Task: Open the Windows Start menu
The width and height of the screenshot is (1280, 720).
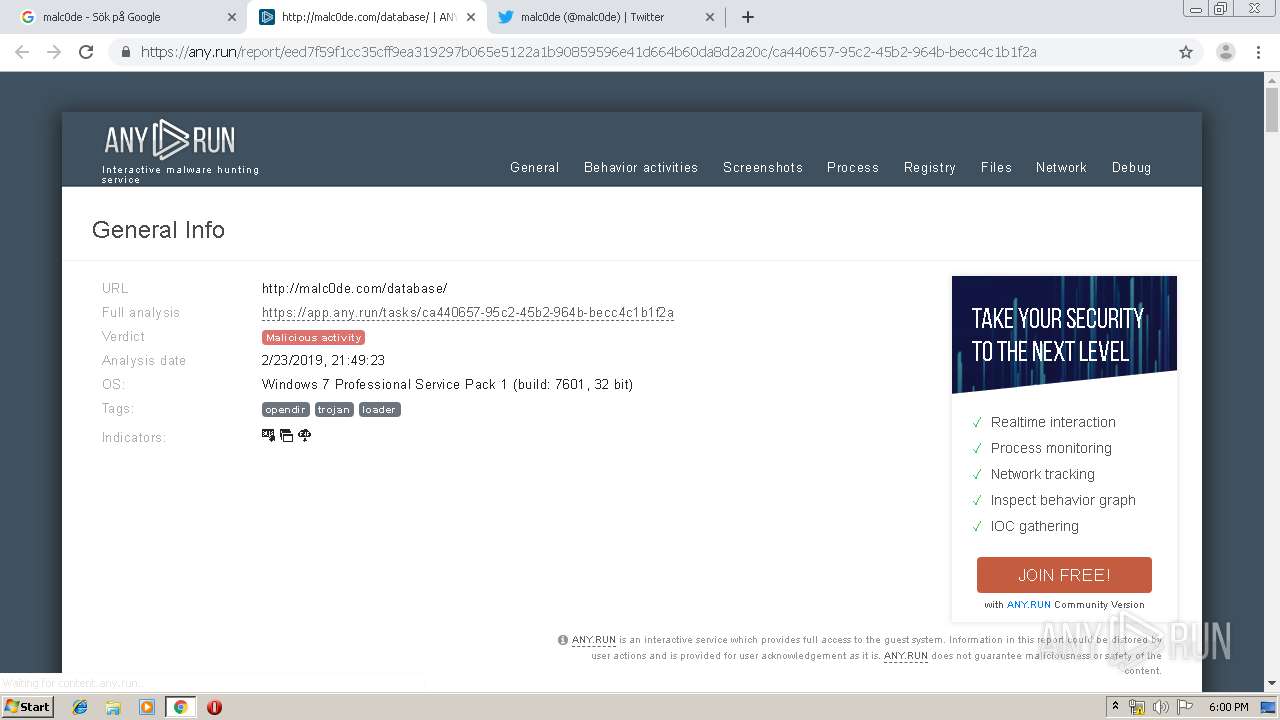Action: pos(27,707)
